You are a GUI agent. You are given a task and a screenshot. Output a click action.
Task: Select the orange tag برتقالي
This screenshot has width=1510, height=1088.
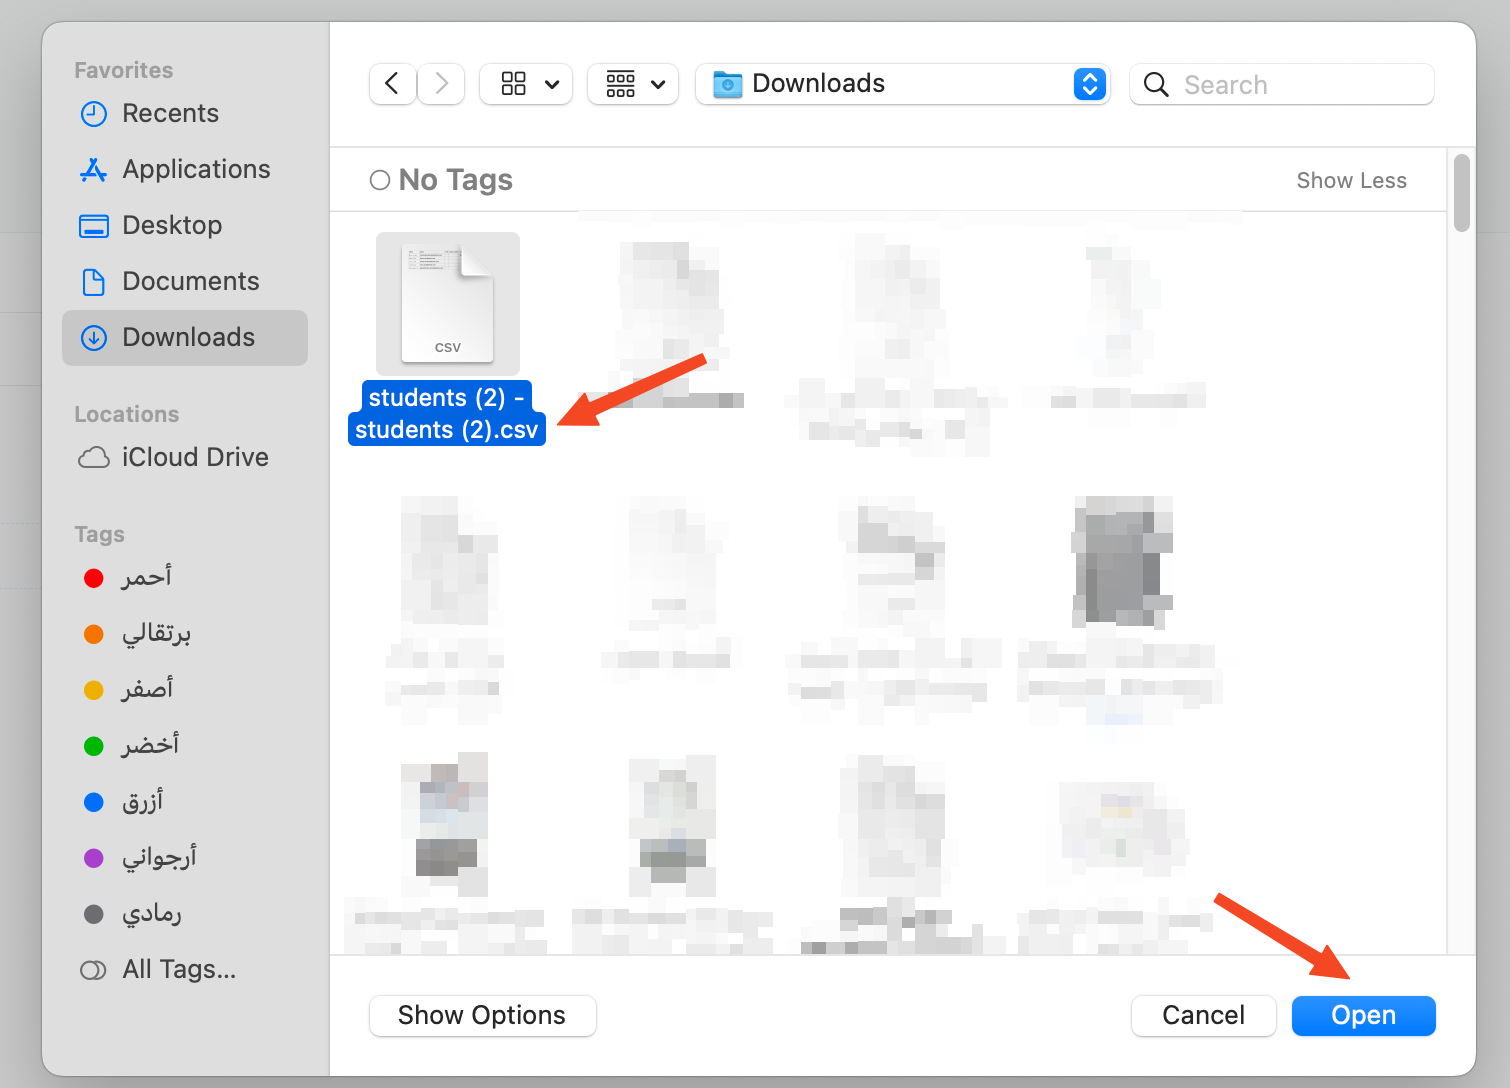(x=185, y=634)
